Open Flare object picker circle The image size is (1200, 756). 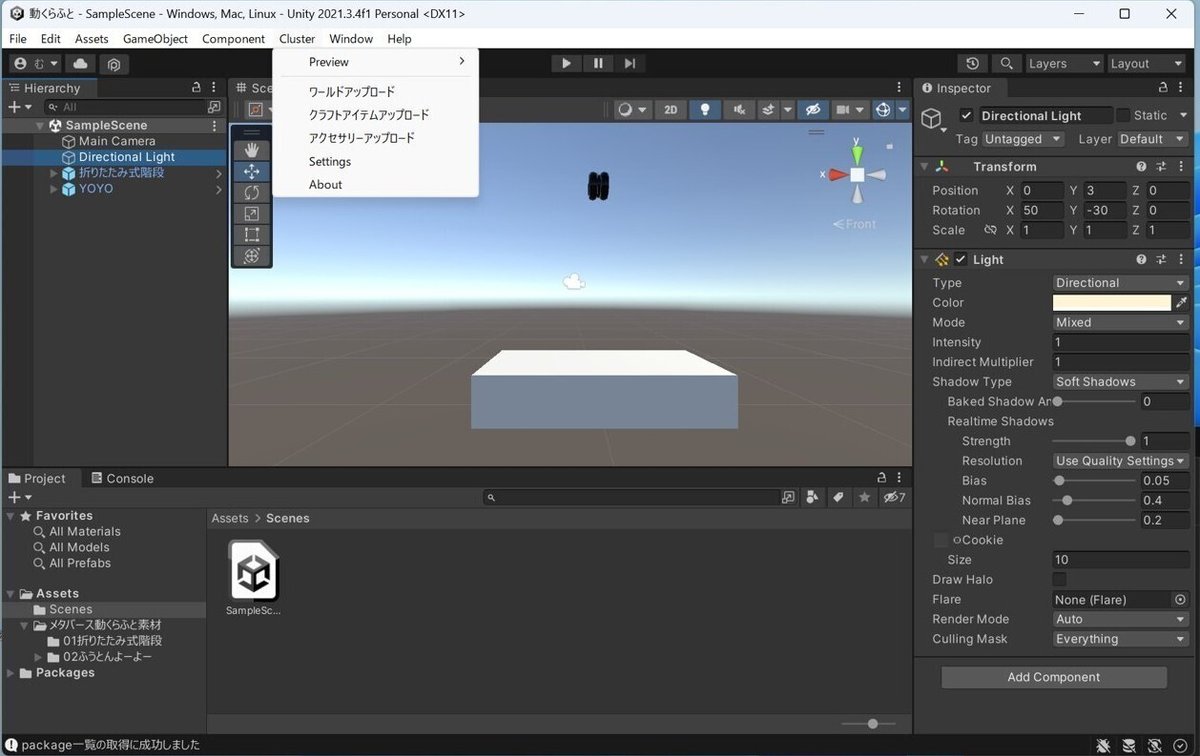click(x=1180, y=599)
